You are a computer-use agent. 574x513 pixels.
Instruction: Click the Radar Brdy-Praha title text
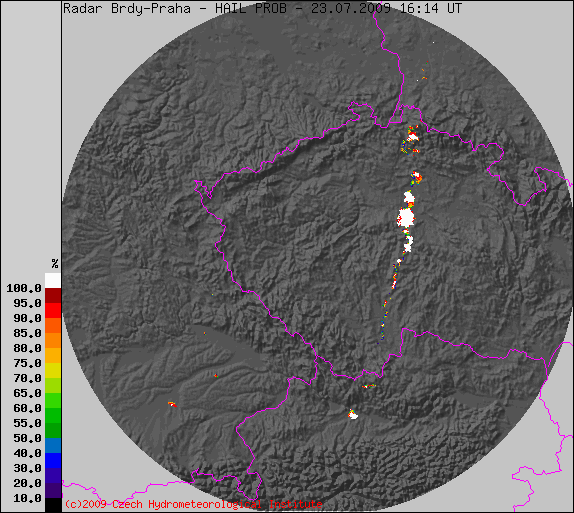point(127,8)
